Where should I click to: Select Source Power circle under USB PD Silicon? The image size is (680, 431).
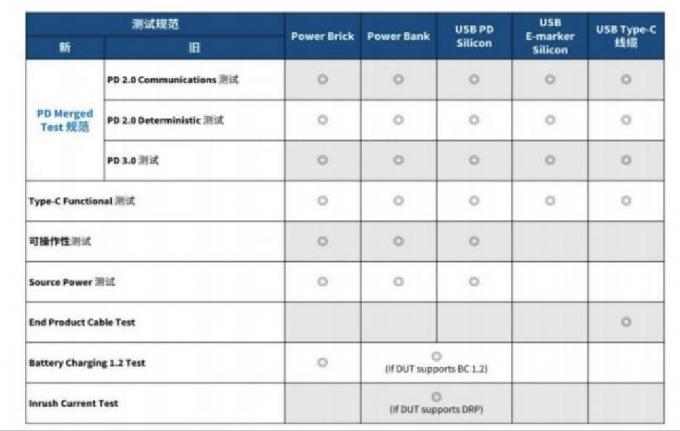coord(474,282)
